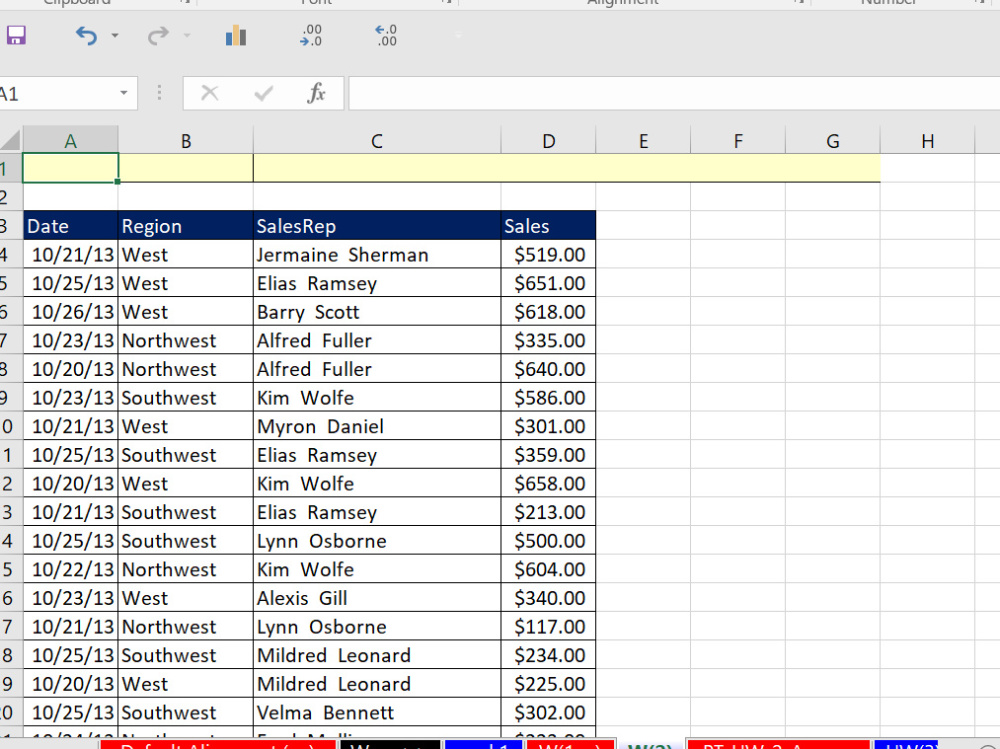This screenshot has width=1000, height=749.
Task: Select the cell with date 10/26/13
Action: tap(71, 311)
